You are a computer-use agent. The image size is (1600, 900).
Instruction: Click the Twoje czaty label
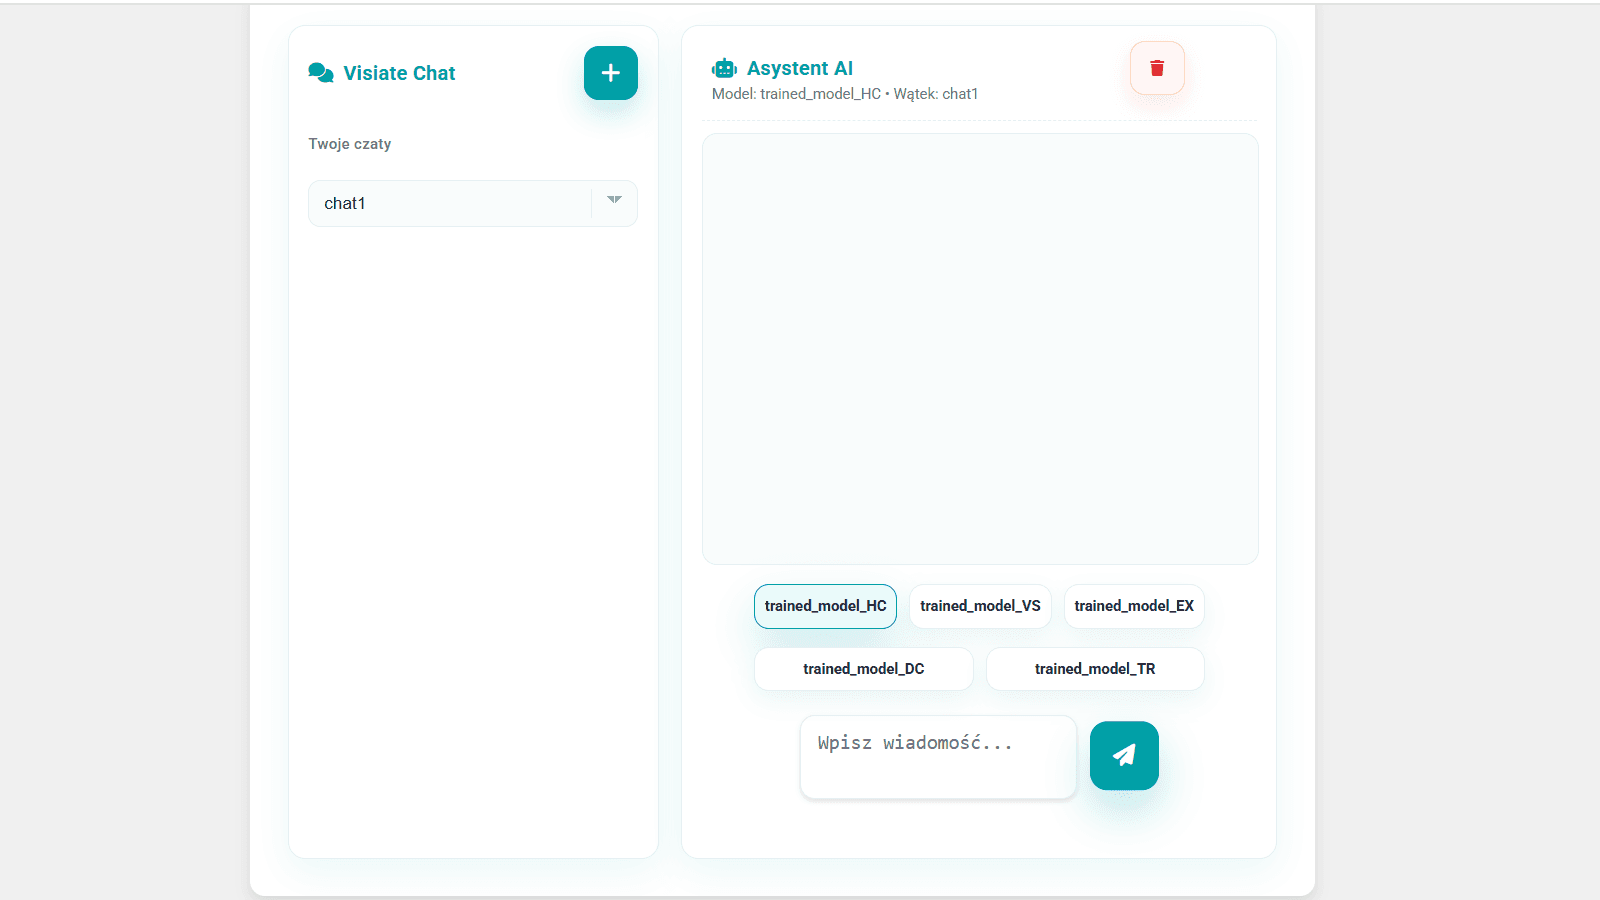[x=350, y=144]
